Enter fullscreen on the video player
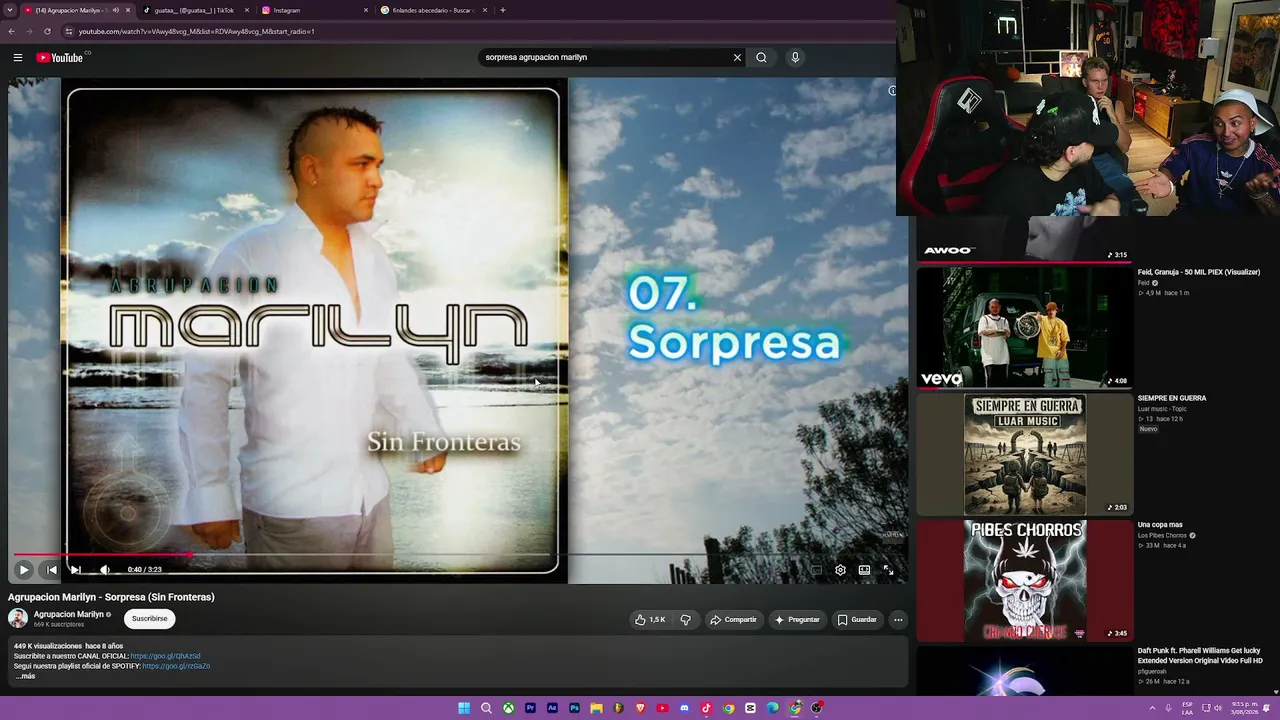This screenshot has height=720, width=1280. 888,569
